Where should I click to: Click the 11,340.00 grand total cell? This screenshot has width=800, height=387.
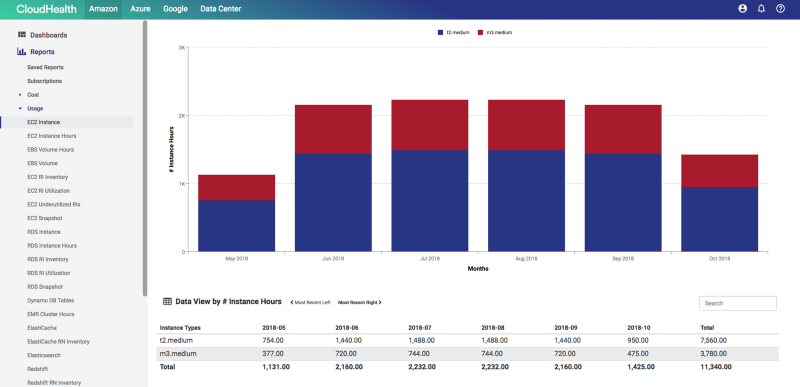[715, 367]
